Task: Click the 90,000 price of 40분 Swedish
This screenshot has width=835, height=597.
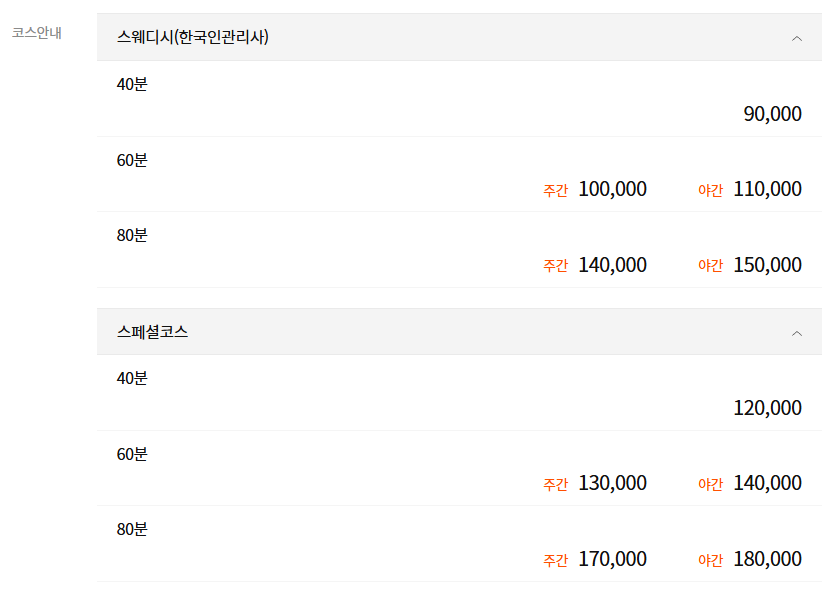Action: tap(771, 114)
